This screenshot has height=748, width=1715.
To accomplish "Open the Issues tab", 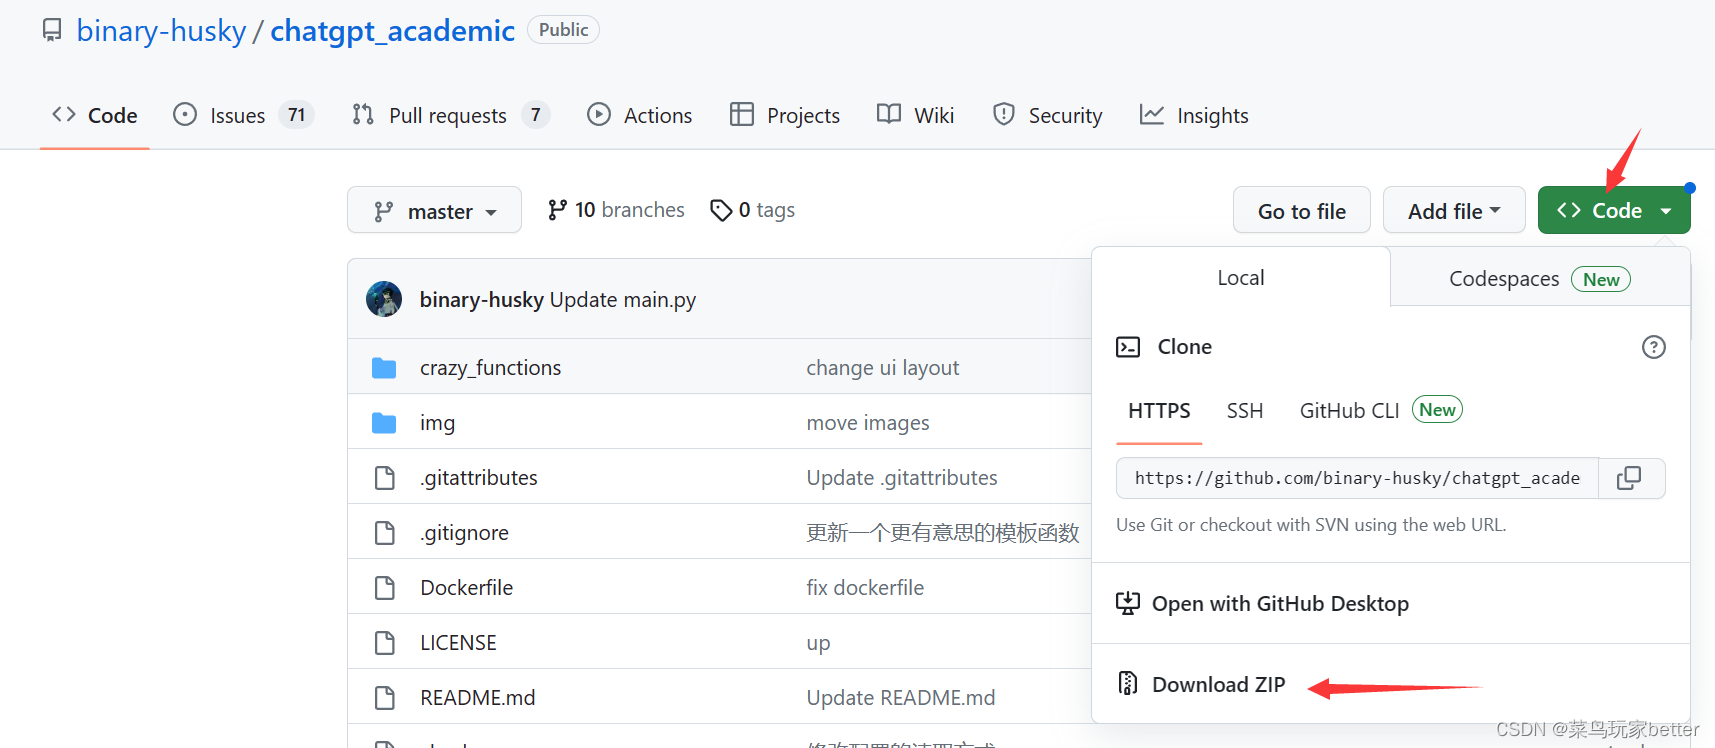I will (243, 115).
